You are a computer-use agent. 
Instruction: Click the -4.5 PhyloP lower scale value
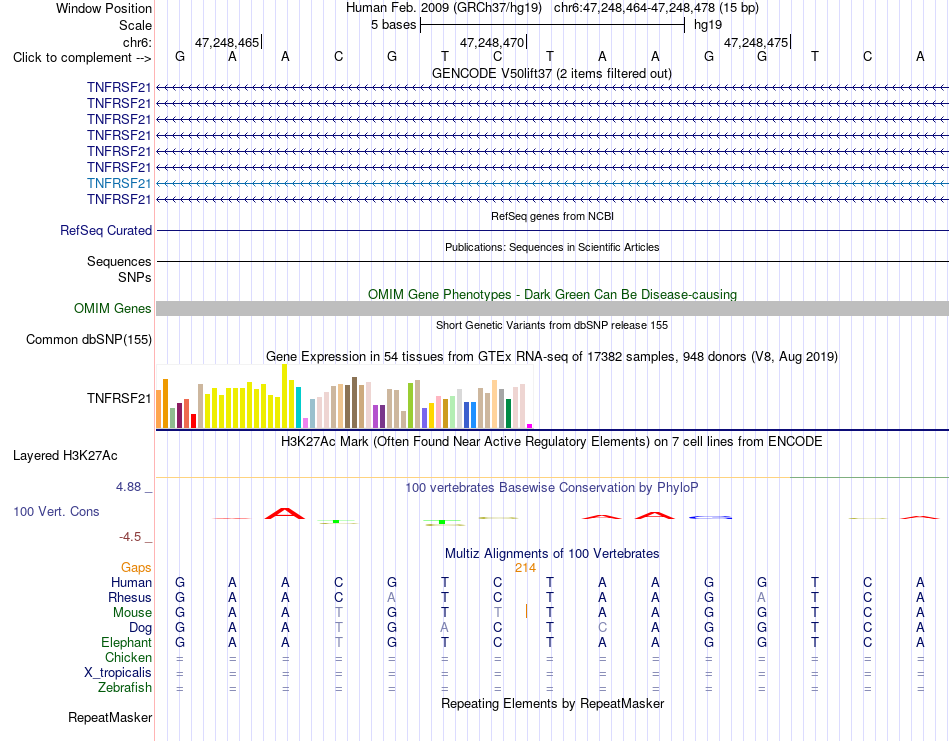[130, 536]
